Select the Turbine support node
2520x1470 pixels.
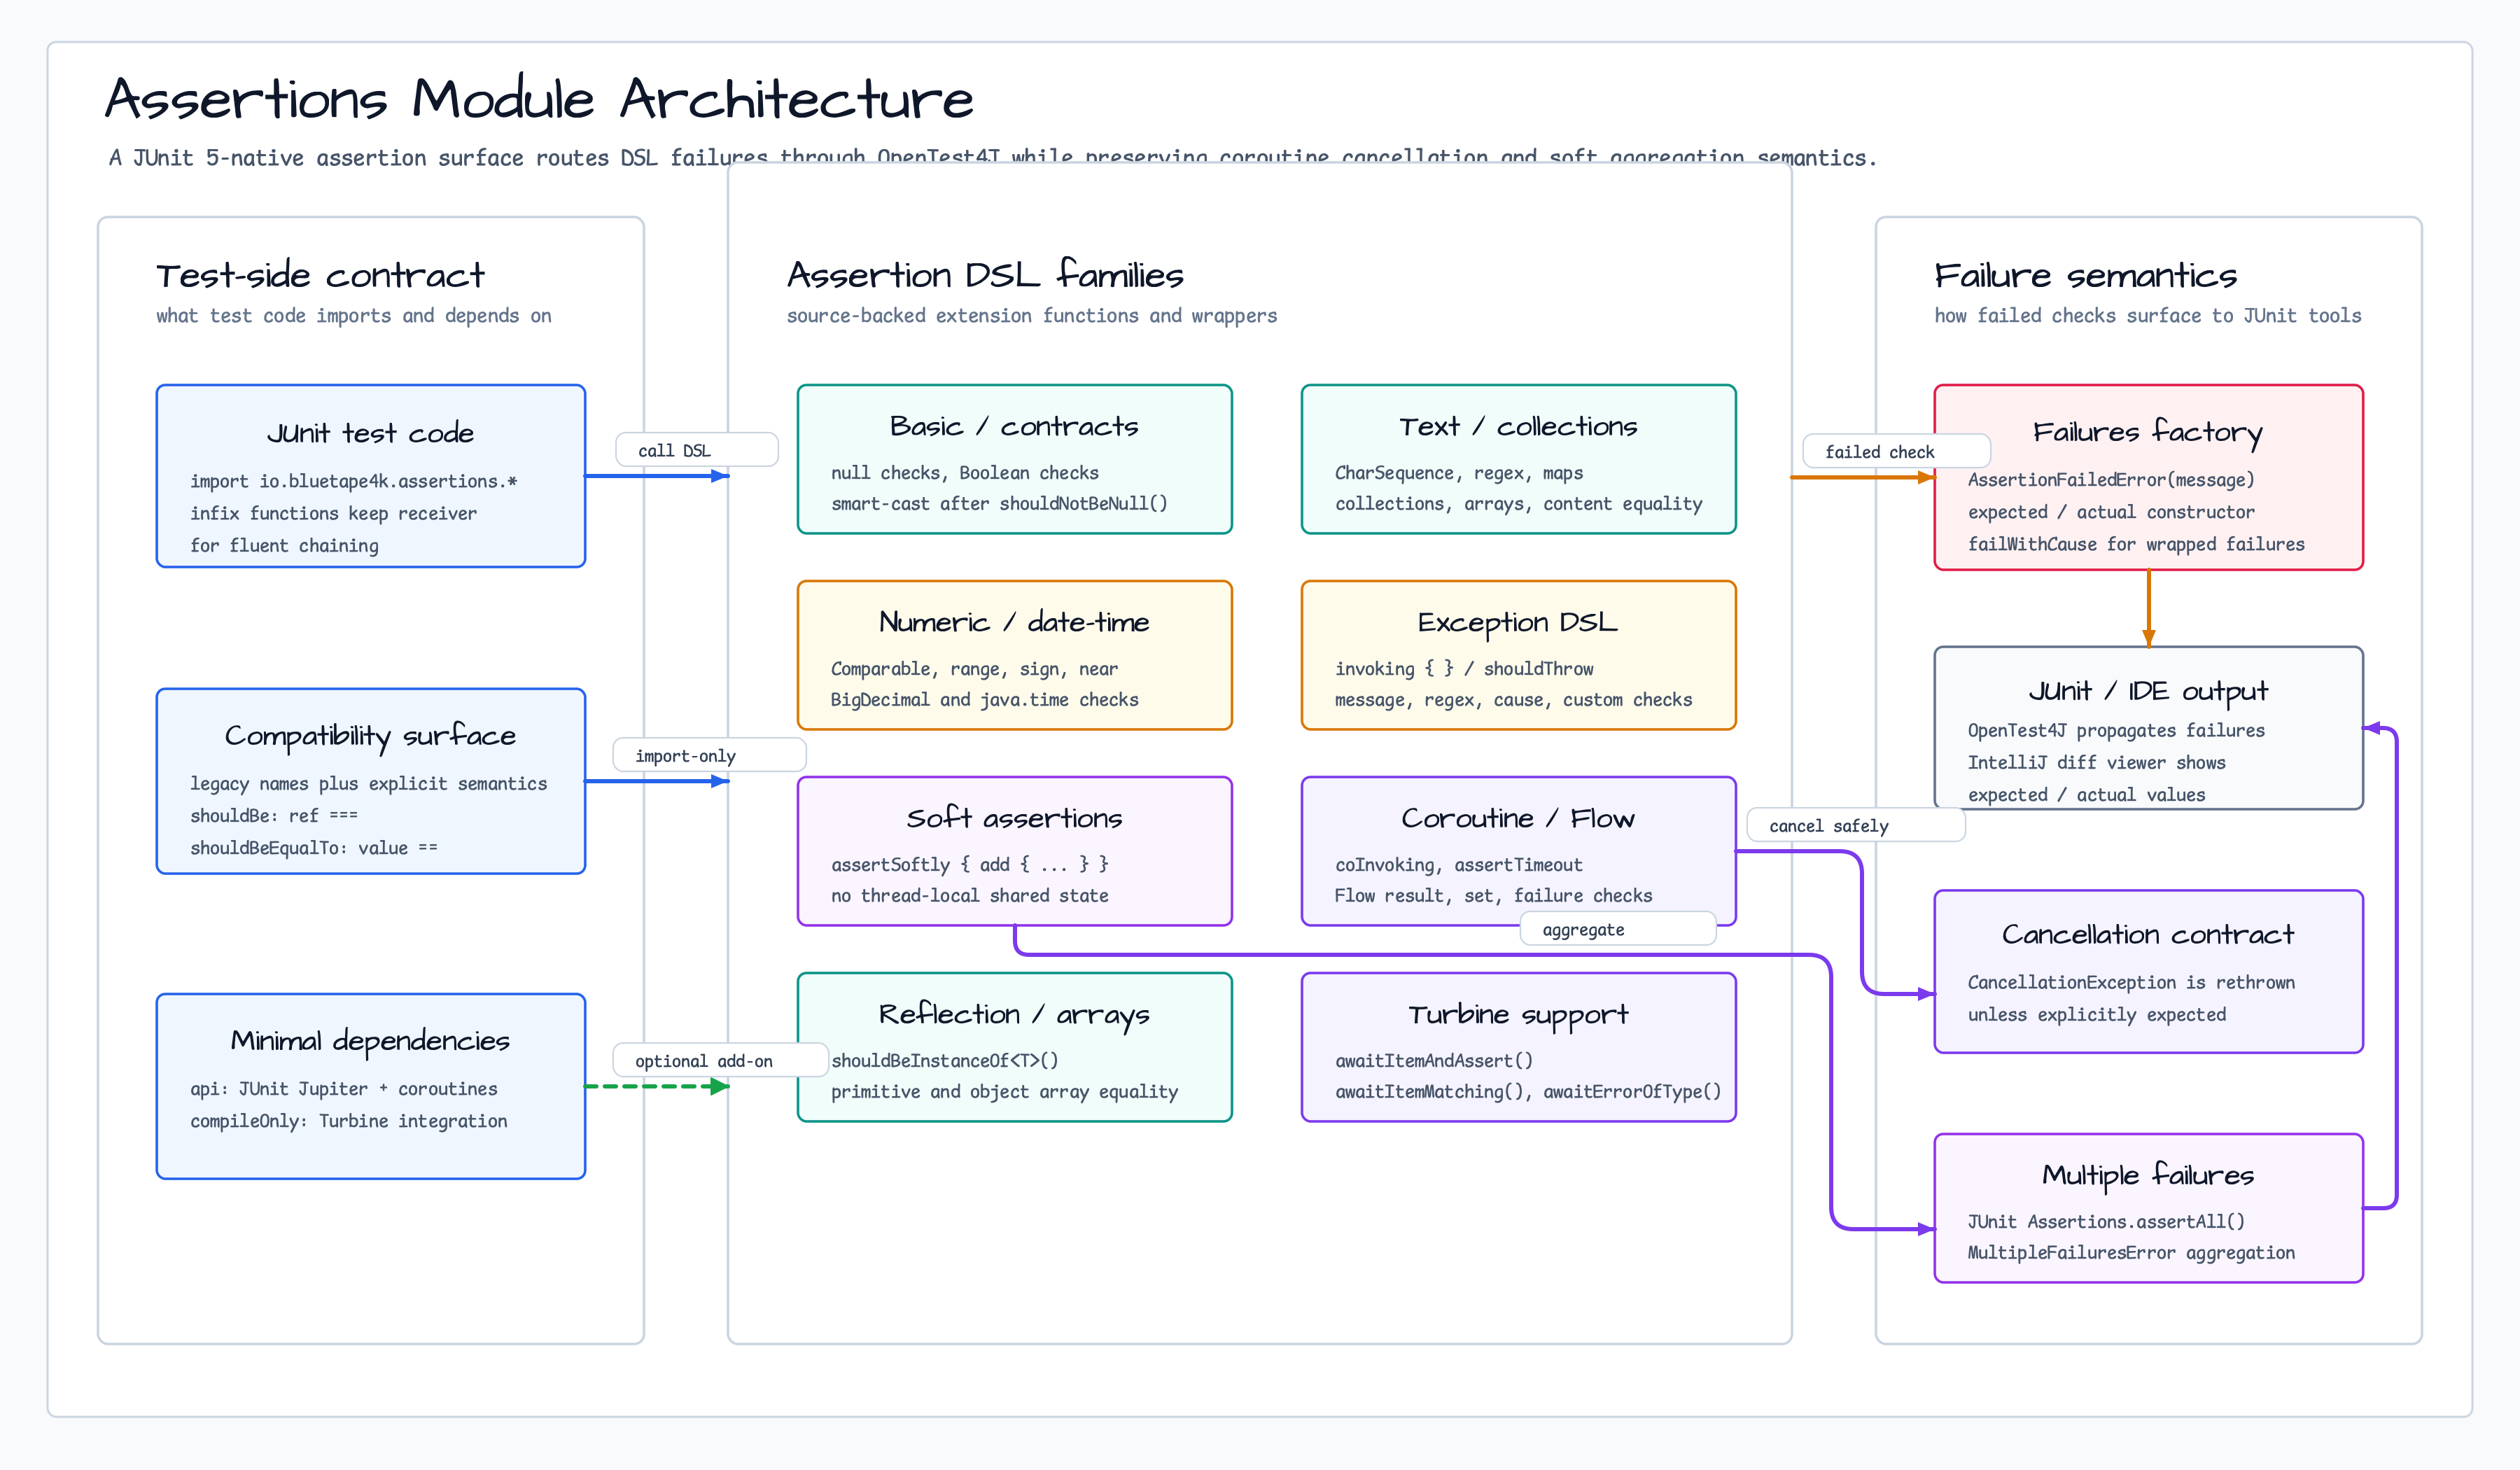(x=1518, y=1047)
